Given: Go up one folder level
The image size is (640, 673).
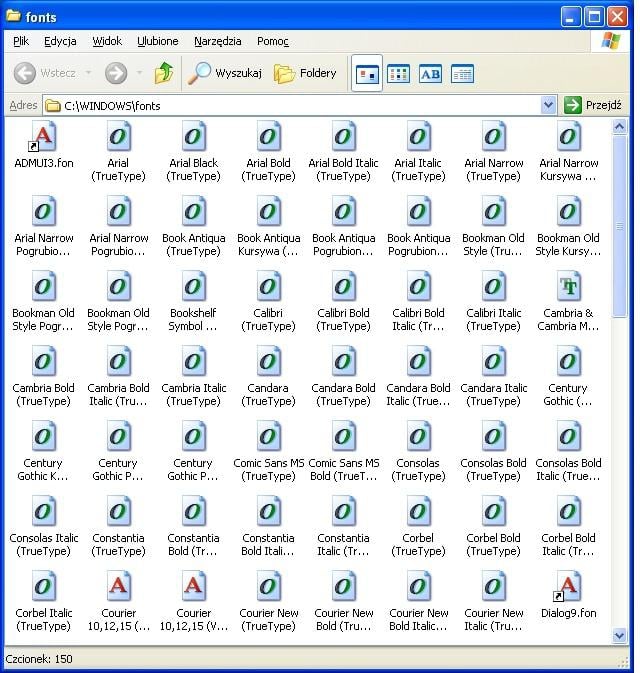Looking at the screenshot, I should pos(164,73).
